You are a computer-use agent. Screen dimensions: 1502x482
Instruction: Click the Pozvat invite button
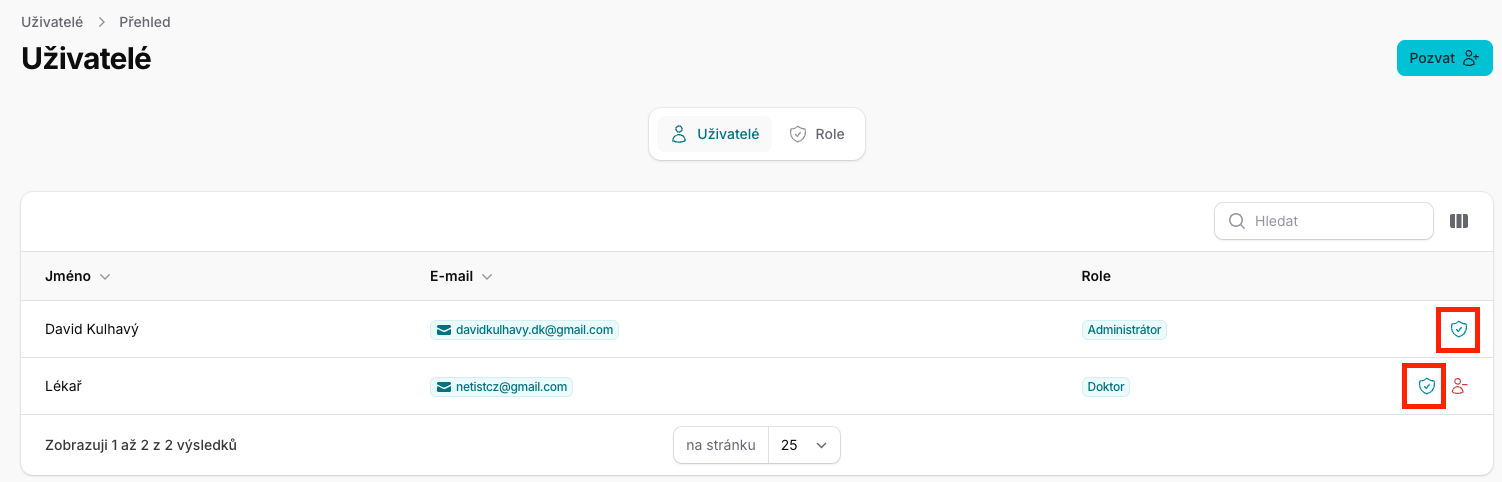point(1443,58)
